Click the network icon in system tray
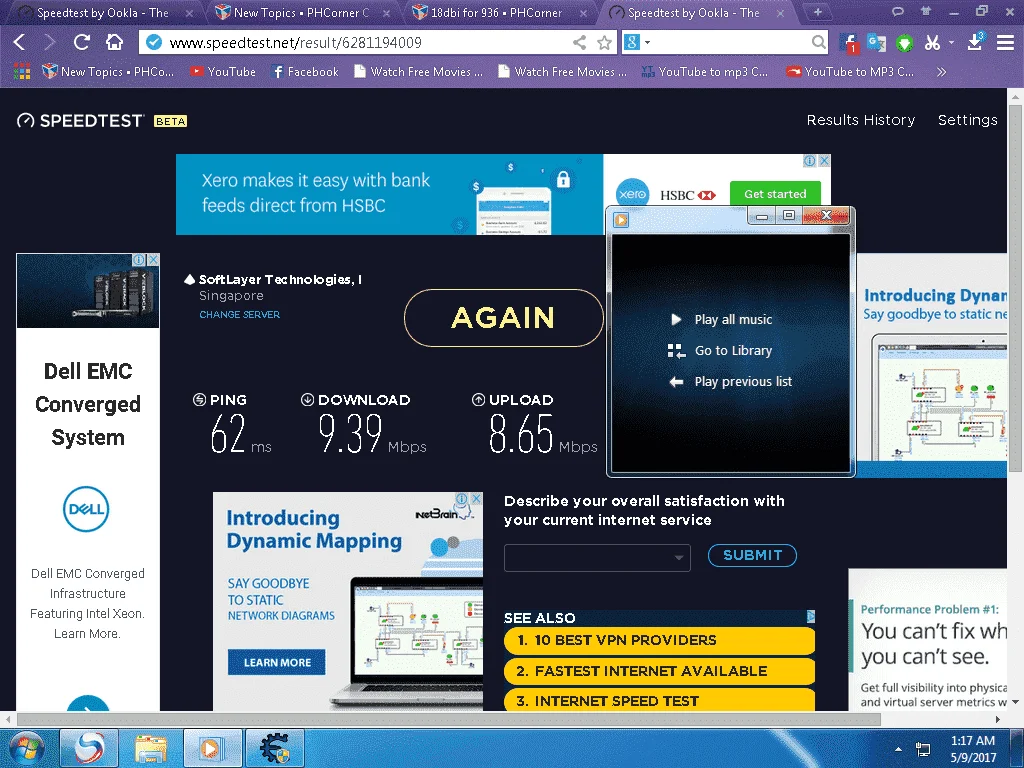This screenshot has width=1024, height=768. click(x=923, y=749)
